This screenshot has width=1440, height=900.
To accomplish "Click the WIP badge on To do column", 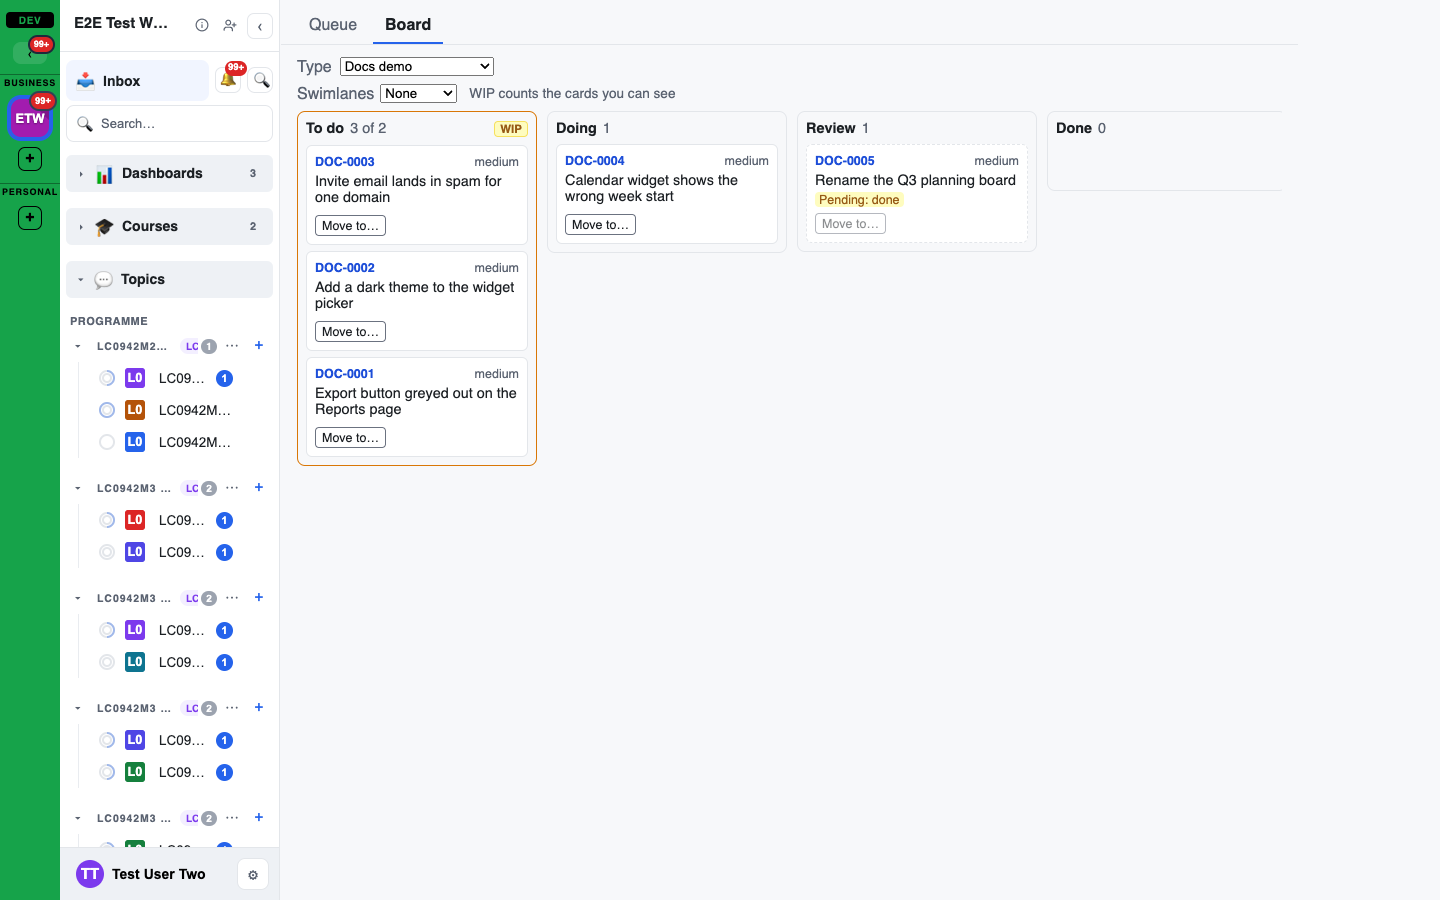I will click(x=511, y=129).
